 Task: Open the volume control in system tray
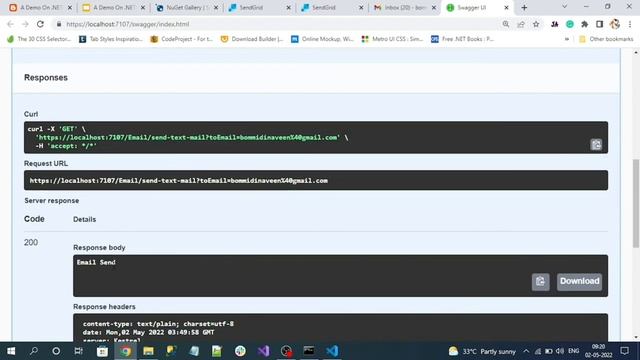coord(560,351)
